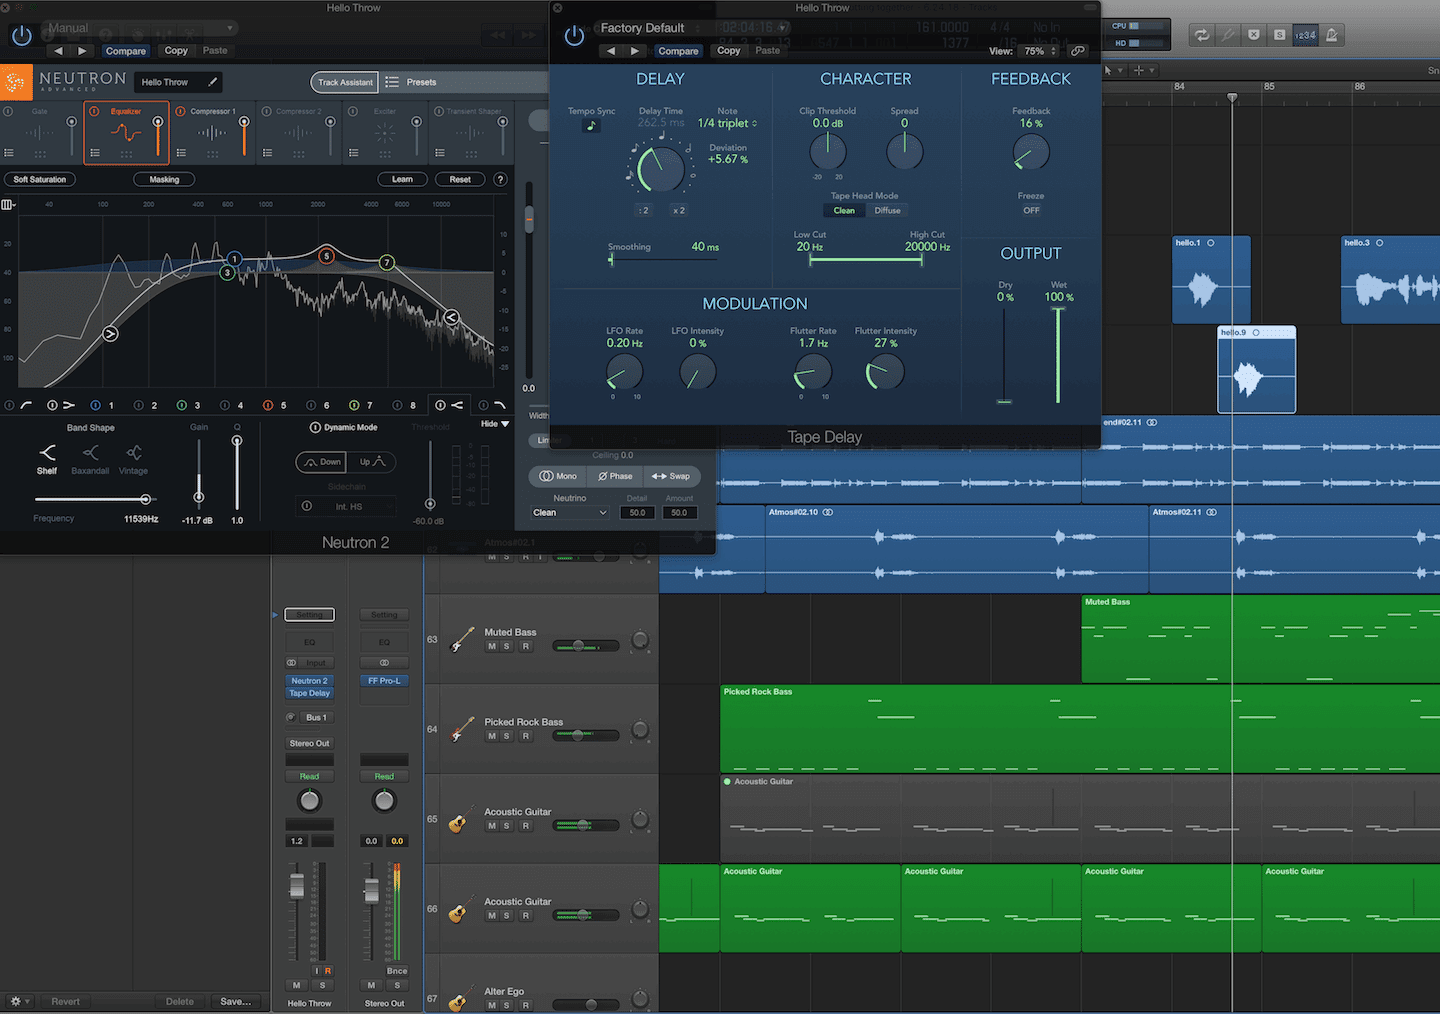Toggle the Transient Shaper power button
Viewport: 1440px width, 1014px height.
pos(439,111)
